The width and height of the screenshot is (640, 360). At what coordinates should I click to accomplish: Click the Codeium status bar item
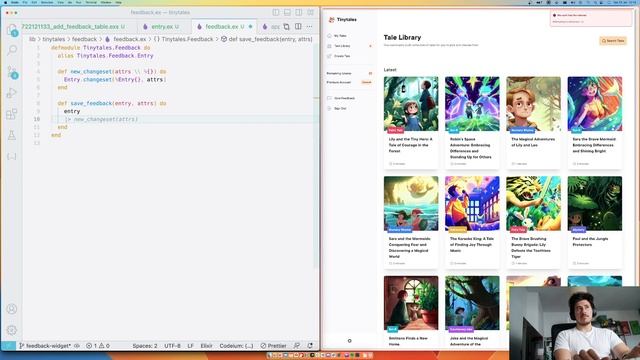click(x=236, y=346)
